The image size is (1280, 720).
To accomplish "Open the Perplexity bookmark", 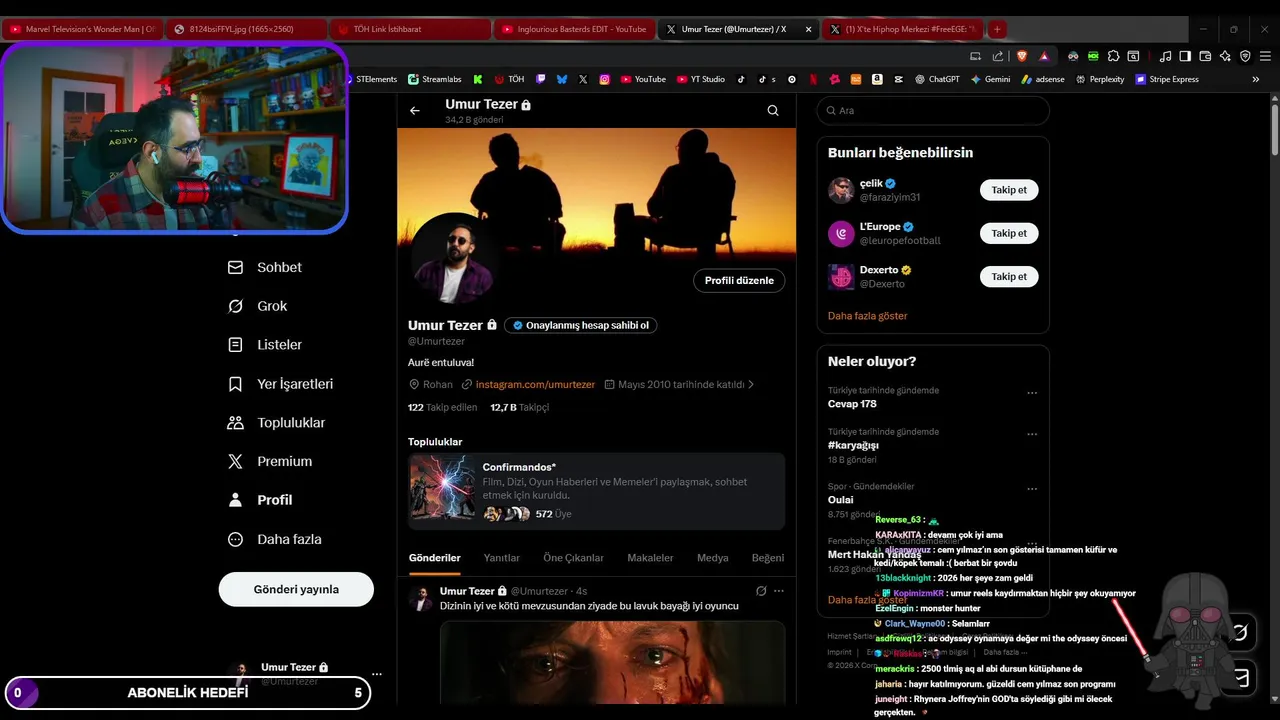I will [x=1100, y=79].
